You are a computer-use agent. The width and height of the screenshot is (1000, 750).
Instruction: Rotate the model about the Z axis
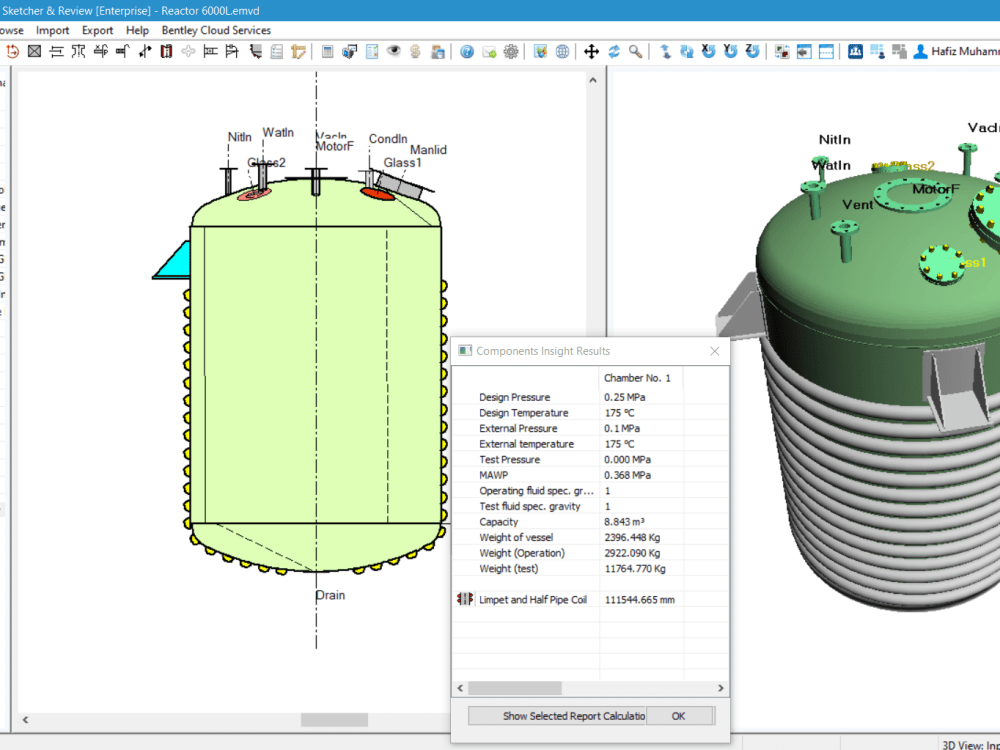tap(750, 50)
